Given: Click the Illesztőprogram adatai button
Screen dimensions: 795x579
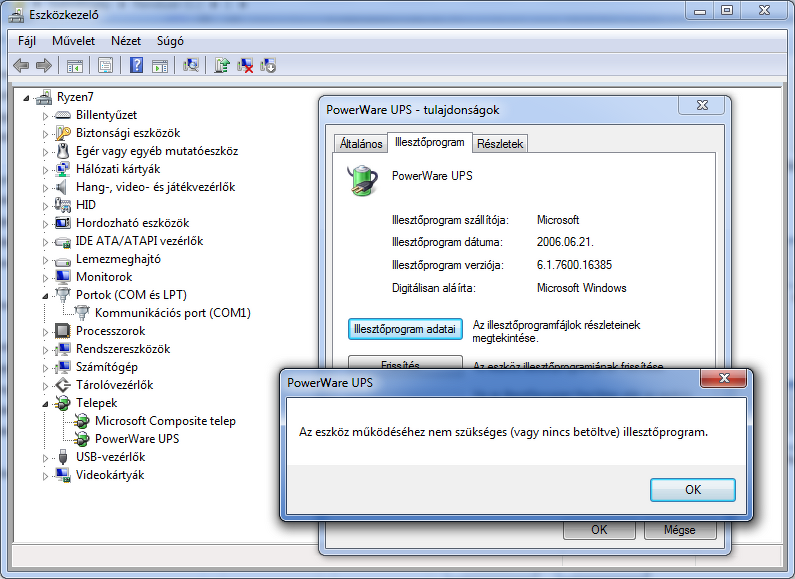Looking at the screenshot, I should coord(405,329).
